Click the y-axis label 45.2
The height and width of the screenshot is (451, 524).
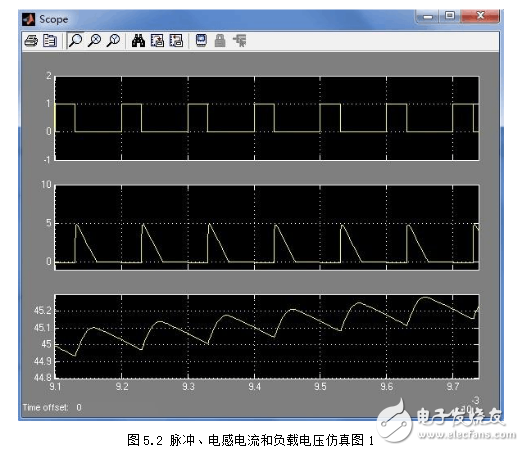42,311
